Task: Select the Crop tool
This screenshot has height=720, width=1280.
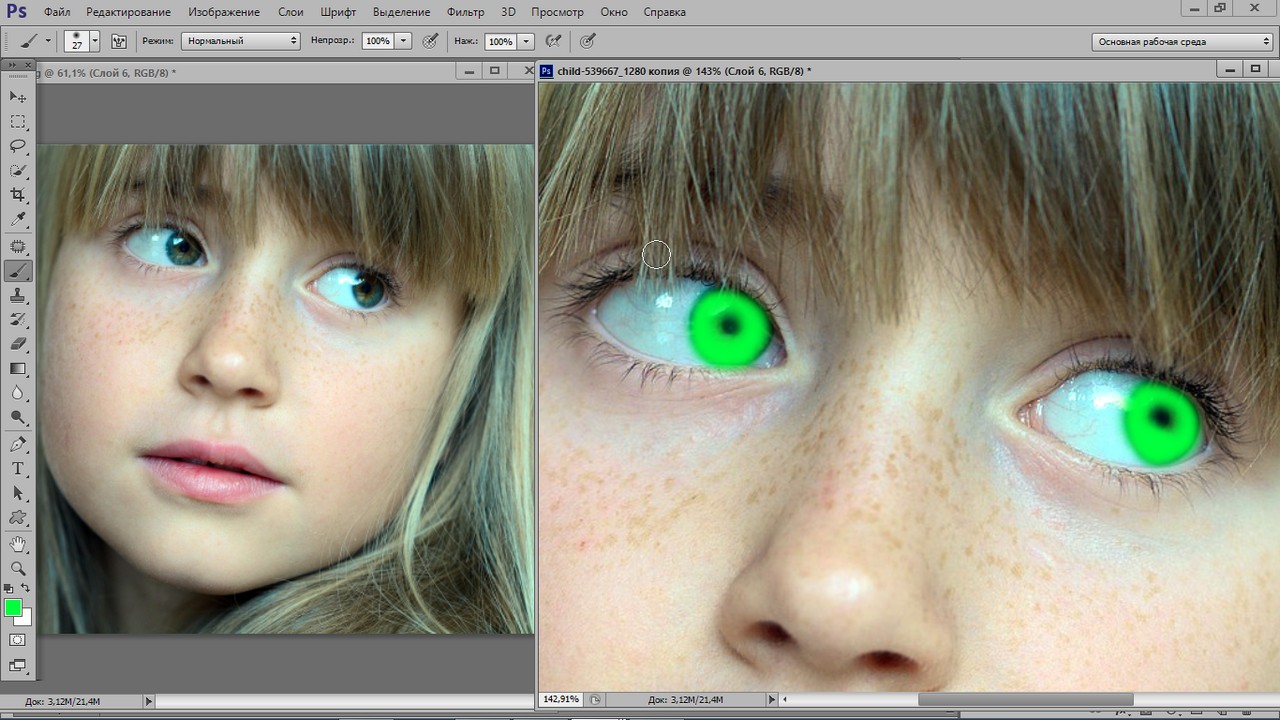Action: point(18,195)
